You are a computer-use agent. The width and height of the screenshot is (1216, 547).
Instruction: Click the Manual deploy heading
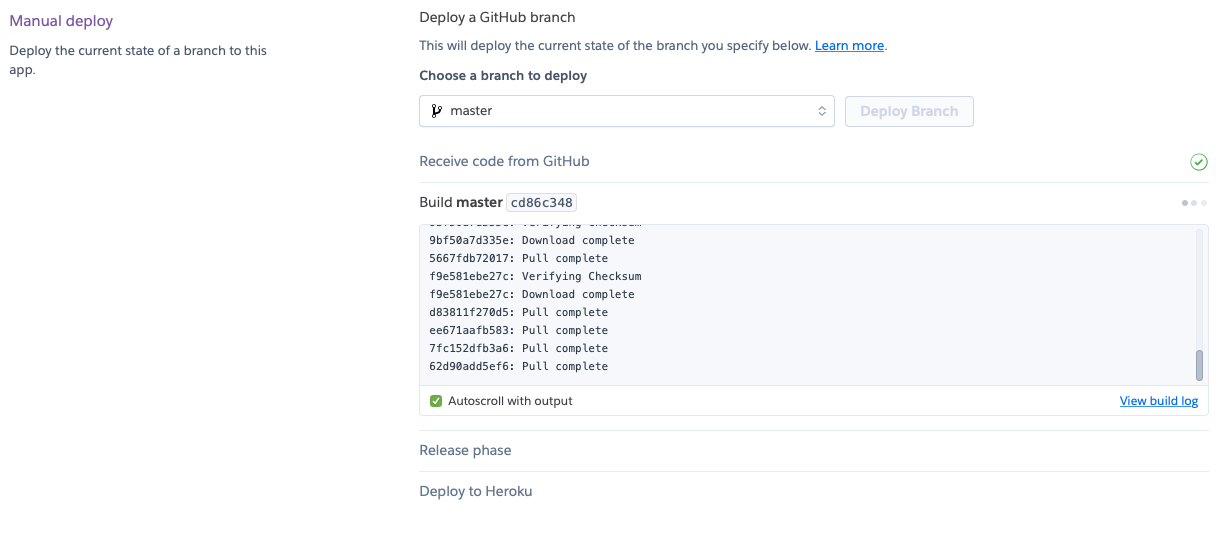(61, 21)
